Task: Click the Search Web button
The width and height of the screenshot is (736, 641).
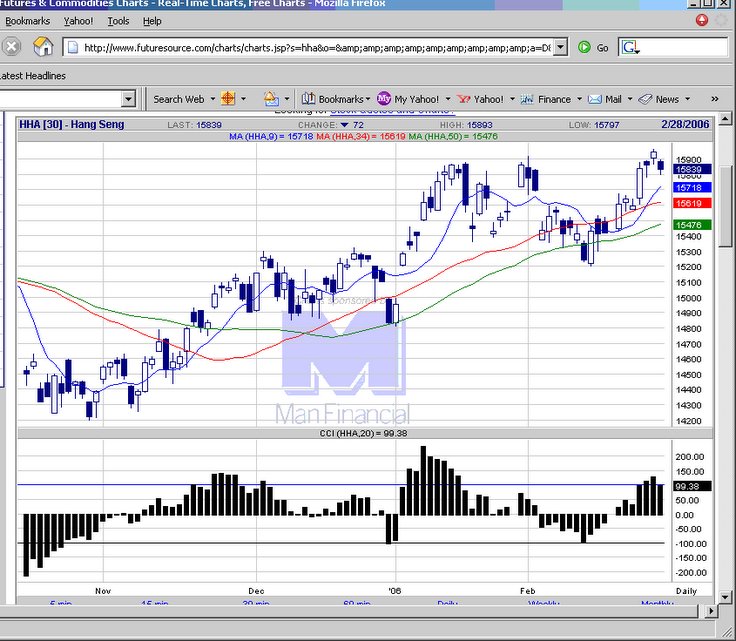Action: click(179, 99)
